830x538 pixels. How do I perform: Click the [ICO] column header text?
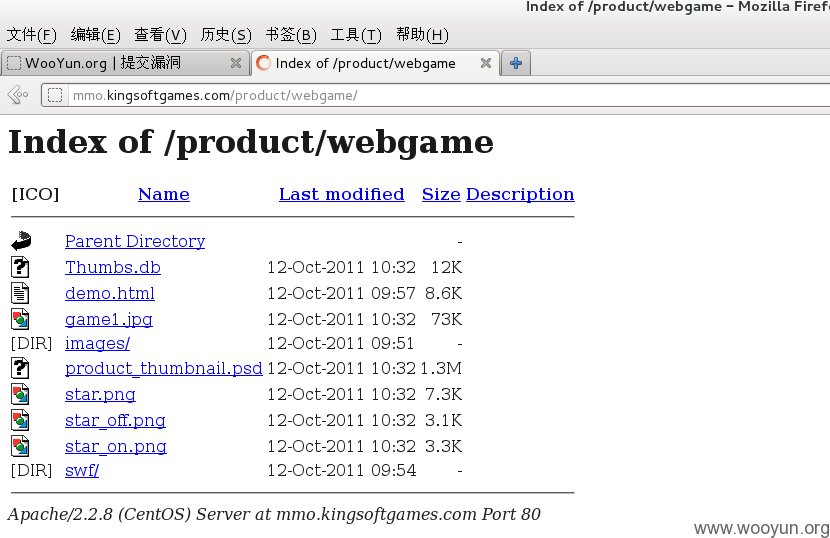[35, 194]
